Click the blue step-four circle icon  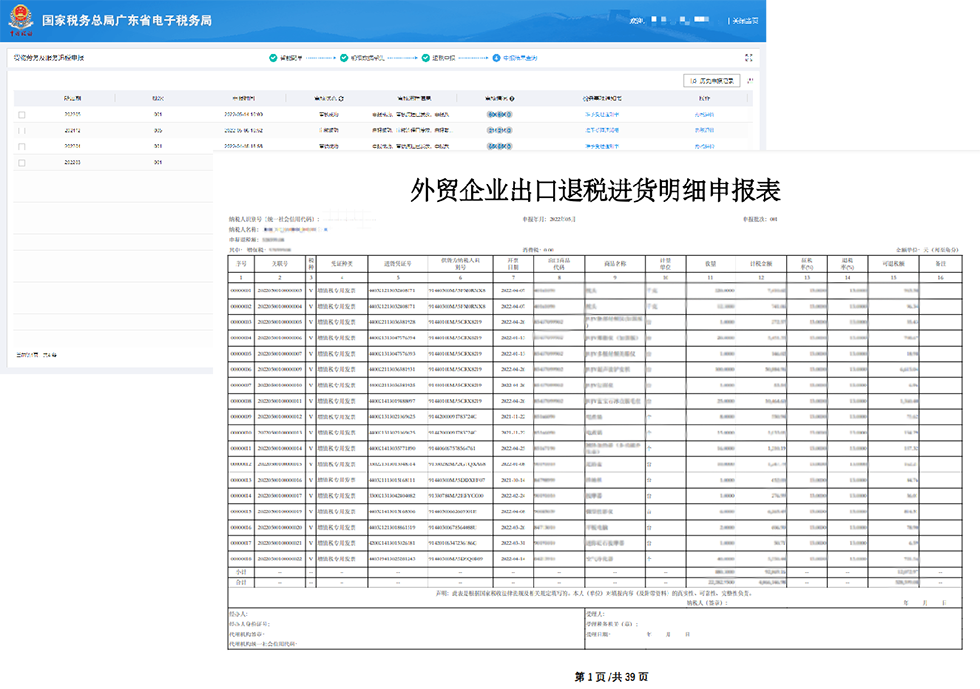[x=496, y=58]
